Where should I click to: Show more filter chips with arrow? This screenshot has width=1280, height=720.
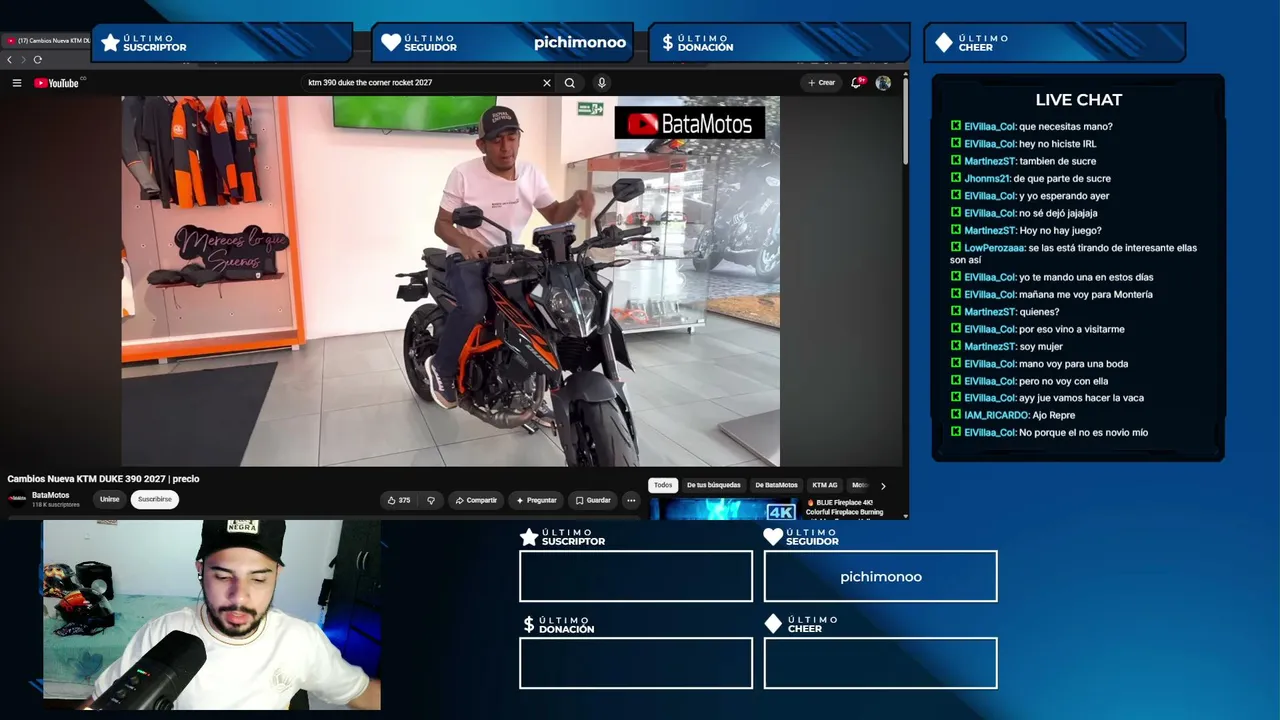coord(883,486)
